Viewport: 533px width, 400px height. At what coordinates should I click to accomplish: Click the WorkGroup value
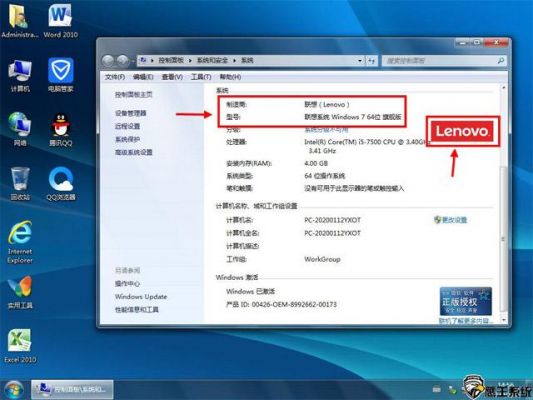pyautogui.click(x=322, y=259)
